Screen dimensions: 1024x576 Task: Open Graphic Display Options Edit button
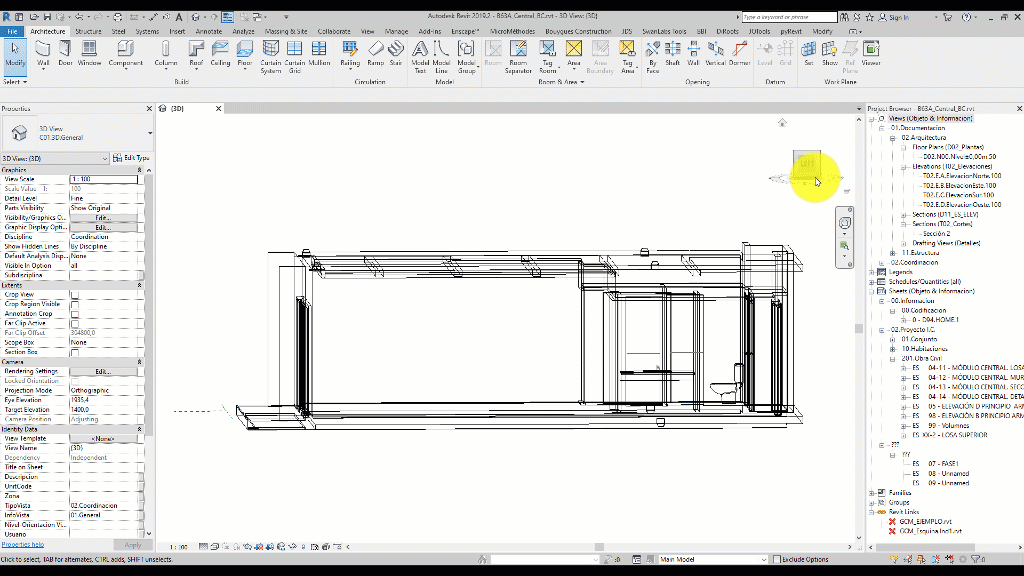(x=103, y=227)
